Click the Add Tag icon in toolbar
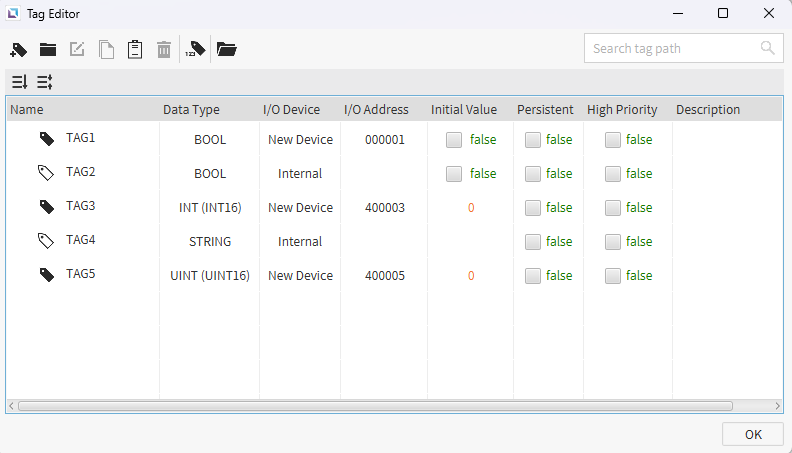 click(18, 49)
